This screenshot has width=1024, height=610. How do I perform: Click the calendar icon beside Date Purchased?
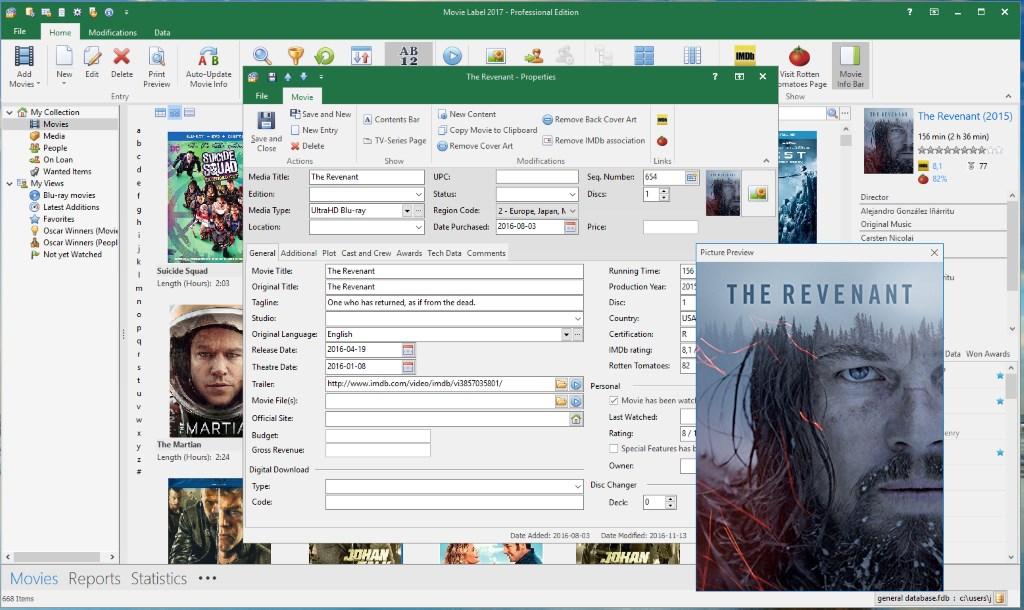pyautogui.click(x=570, y=227)
